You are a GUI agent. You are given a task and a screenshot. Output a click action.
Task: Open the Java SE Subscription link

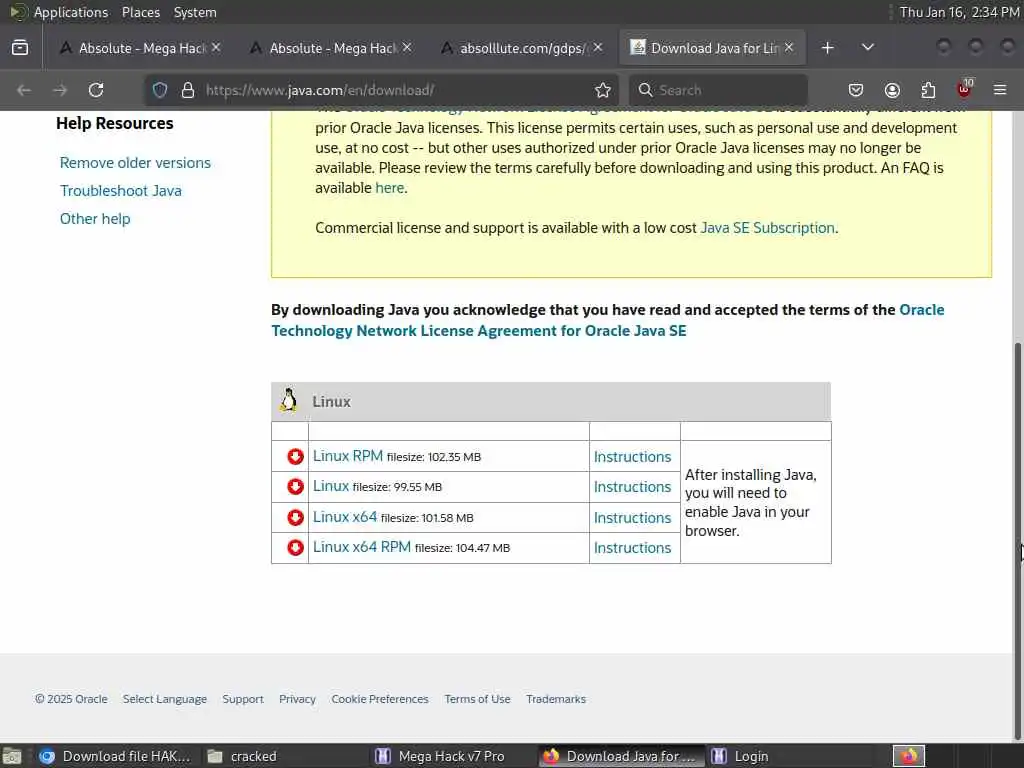pyautogui.click(x=767, y=227)
